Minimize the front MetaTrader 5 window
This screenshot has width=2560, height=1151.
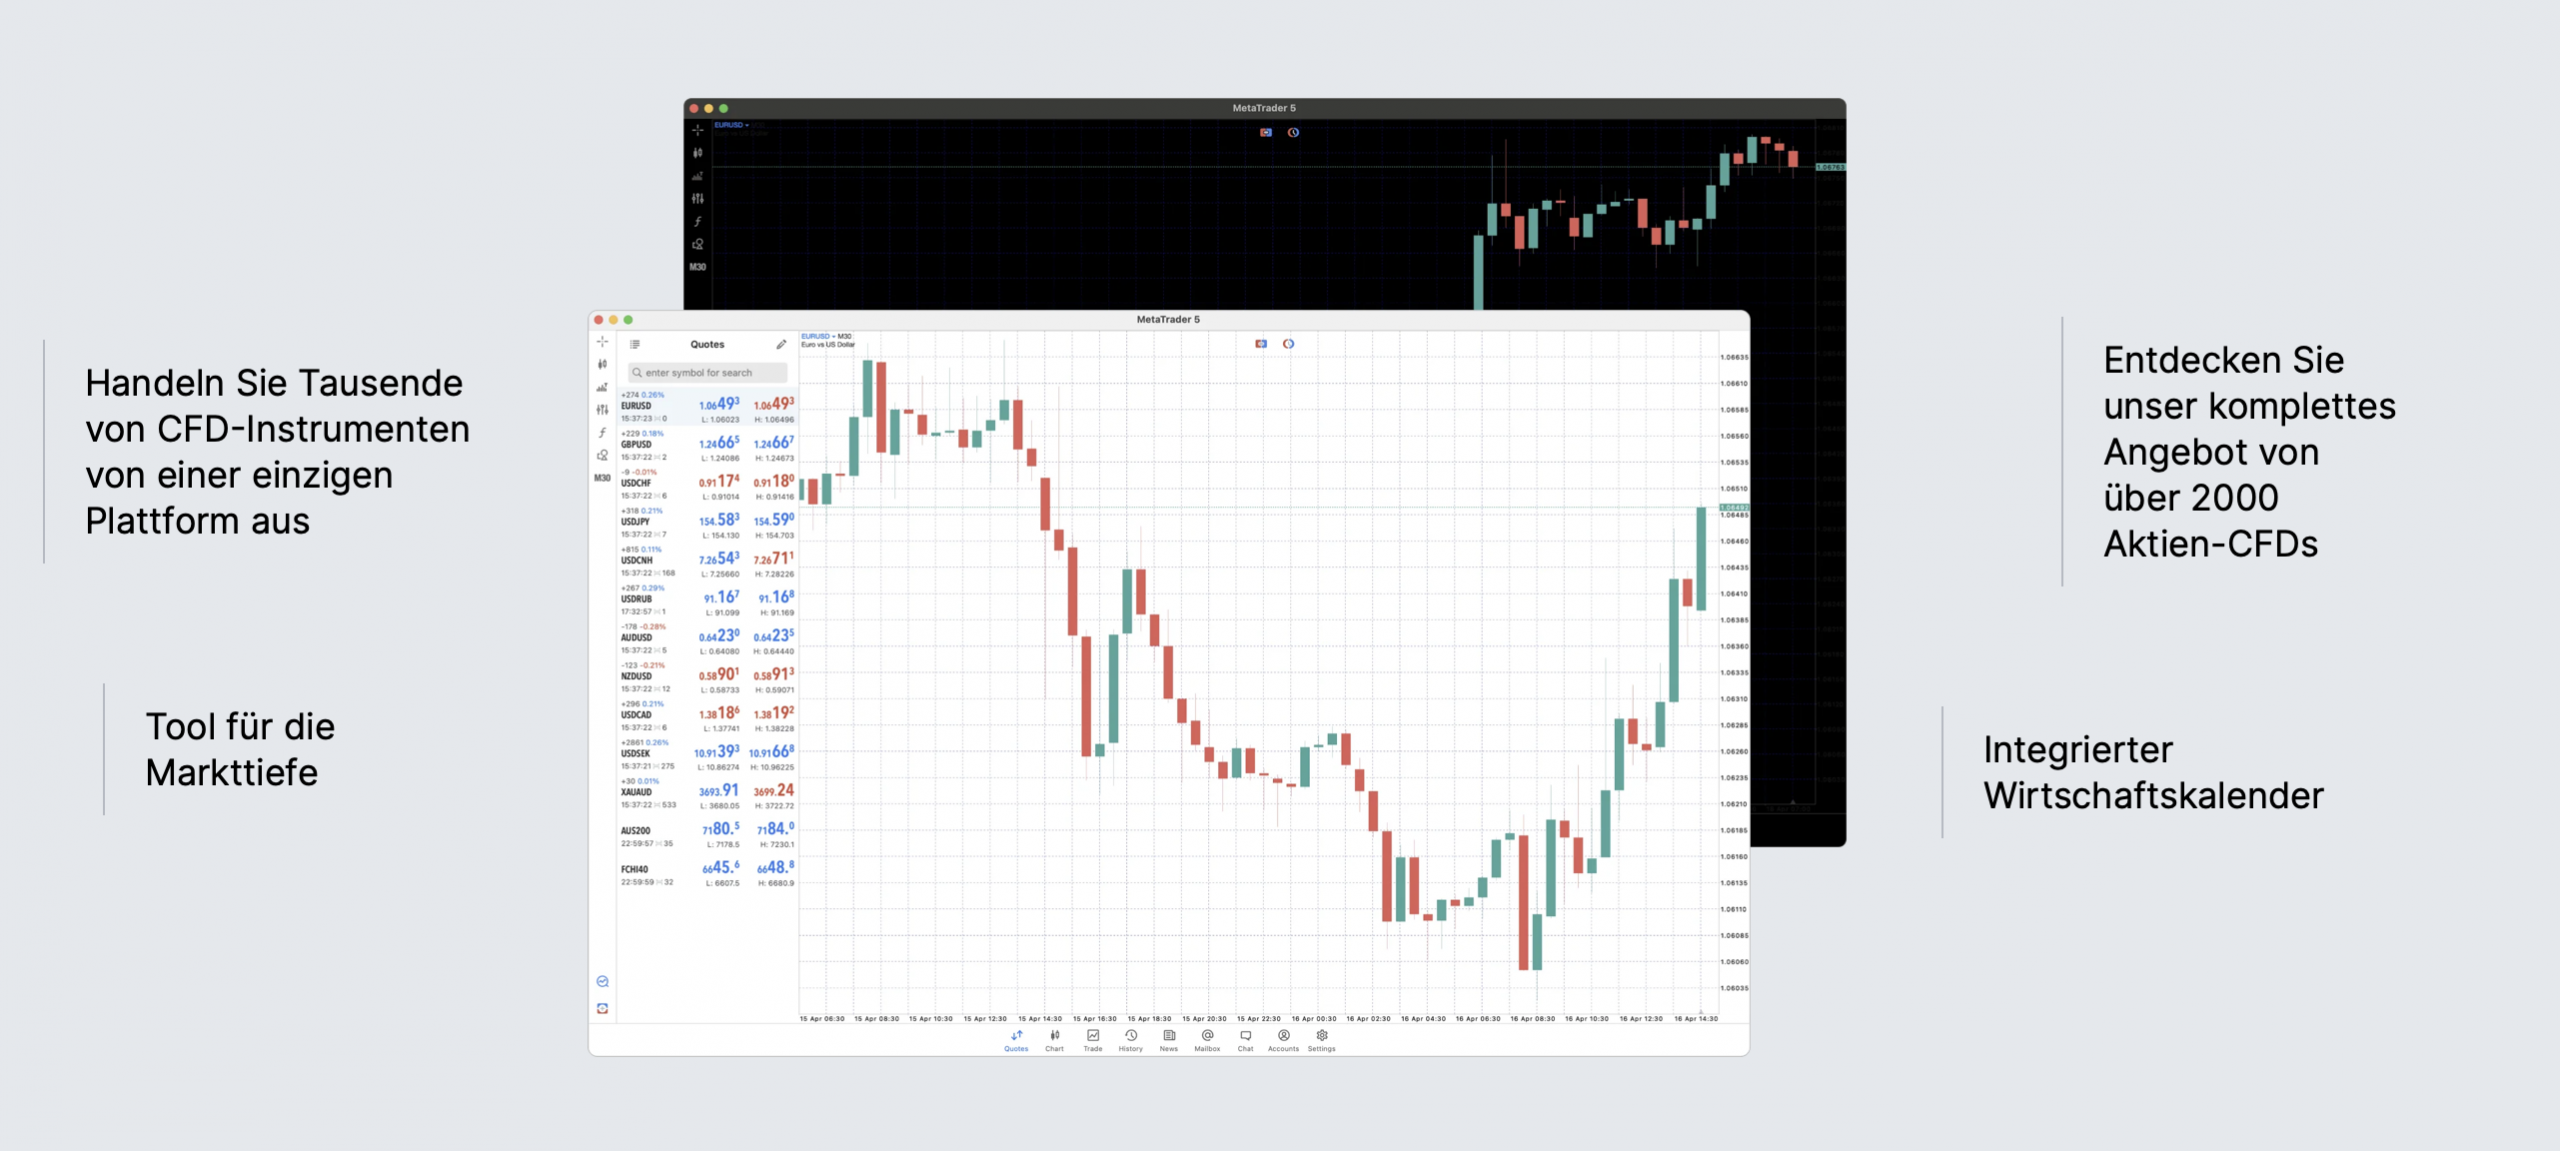pos(614,320)
